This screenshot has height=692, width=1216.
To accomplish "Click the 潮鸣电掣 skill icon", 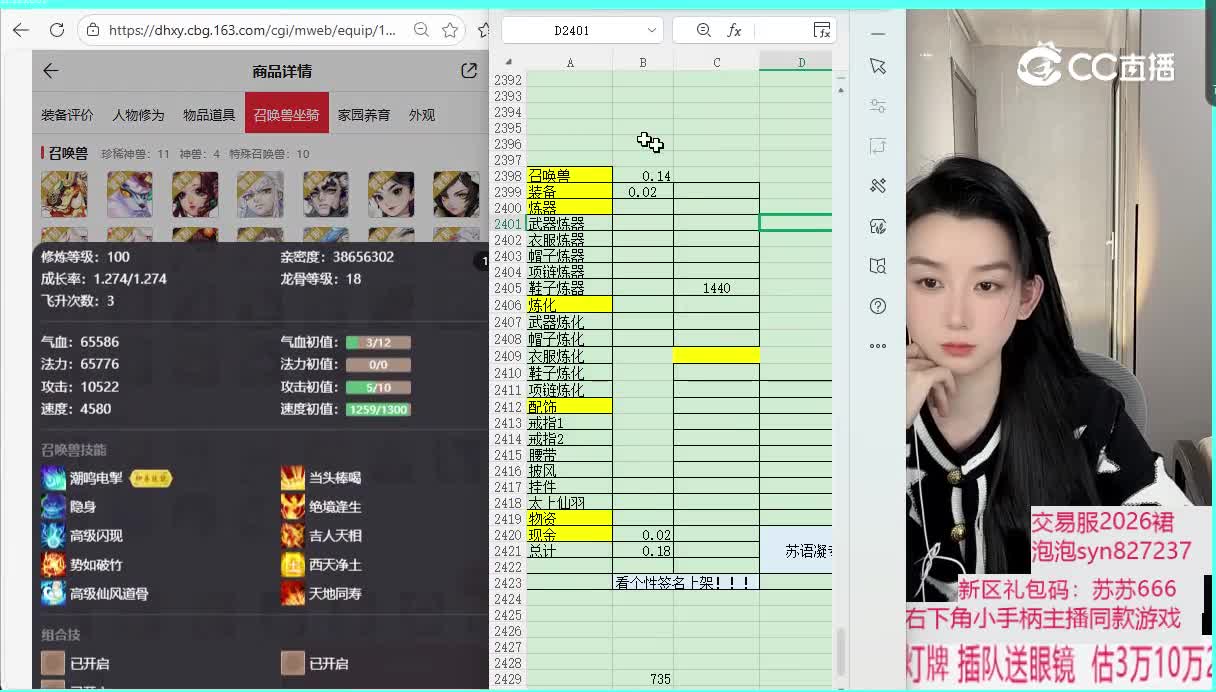I will [x=53, y=478].
